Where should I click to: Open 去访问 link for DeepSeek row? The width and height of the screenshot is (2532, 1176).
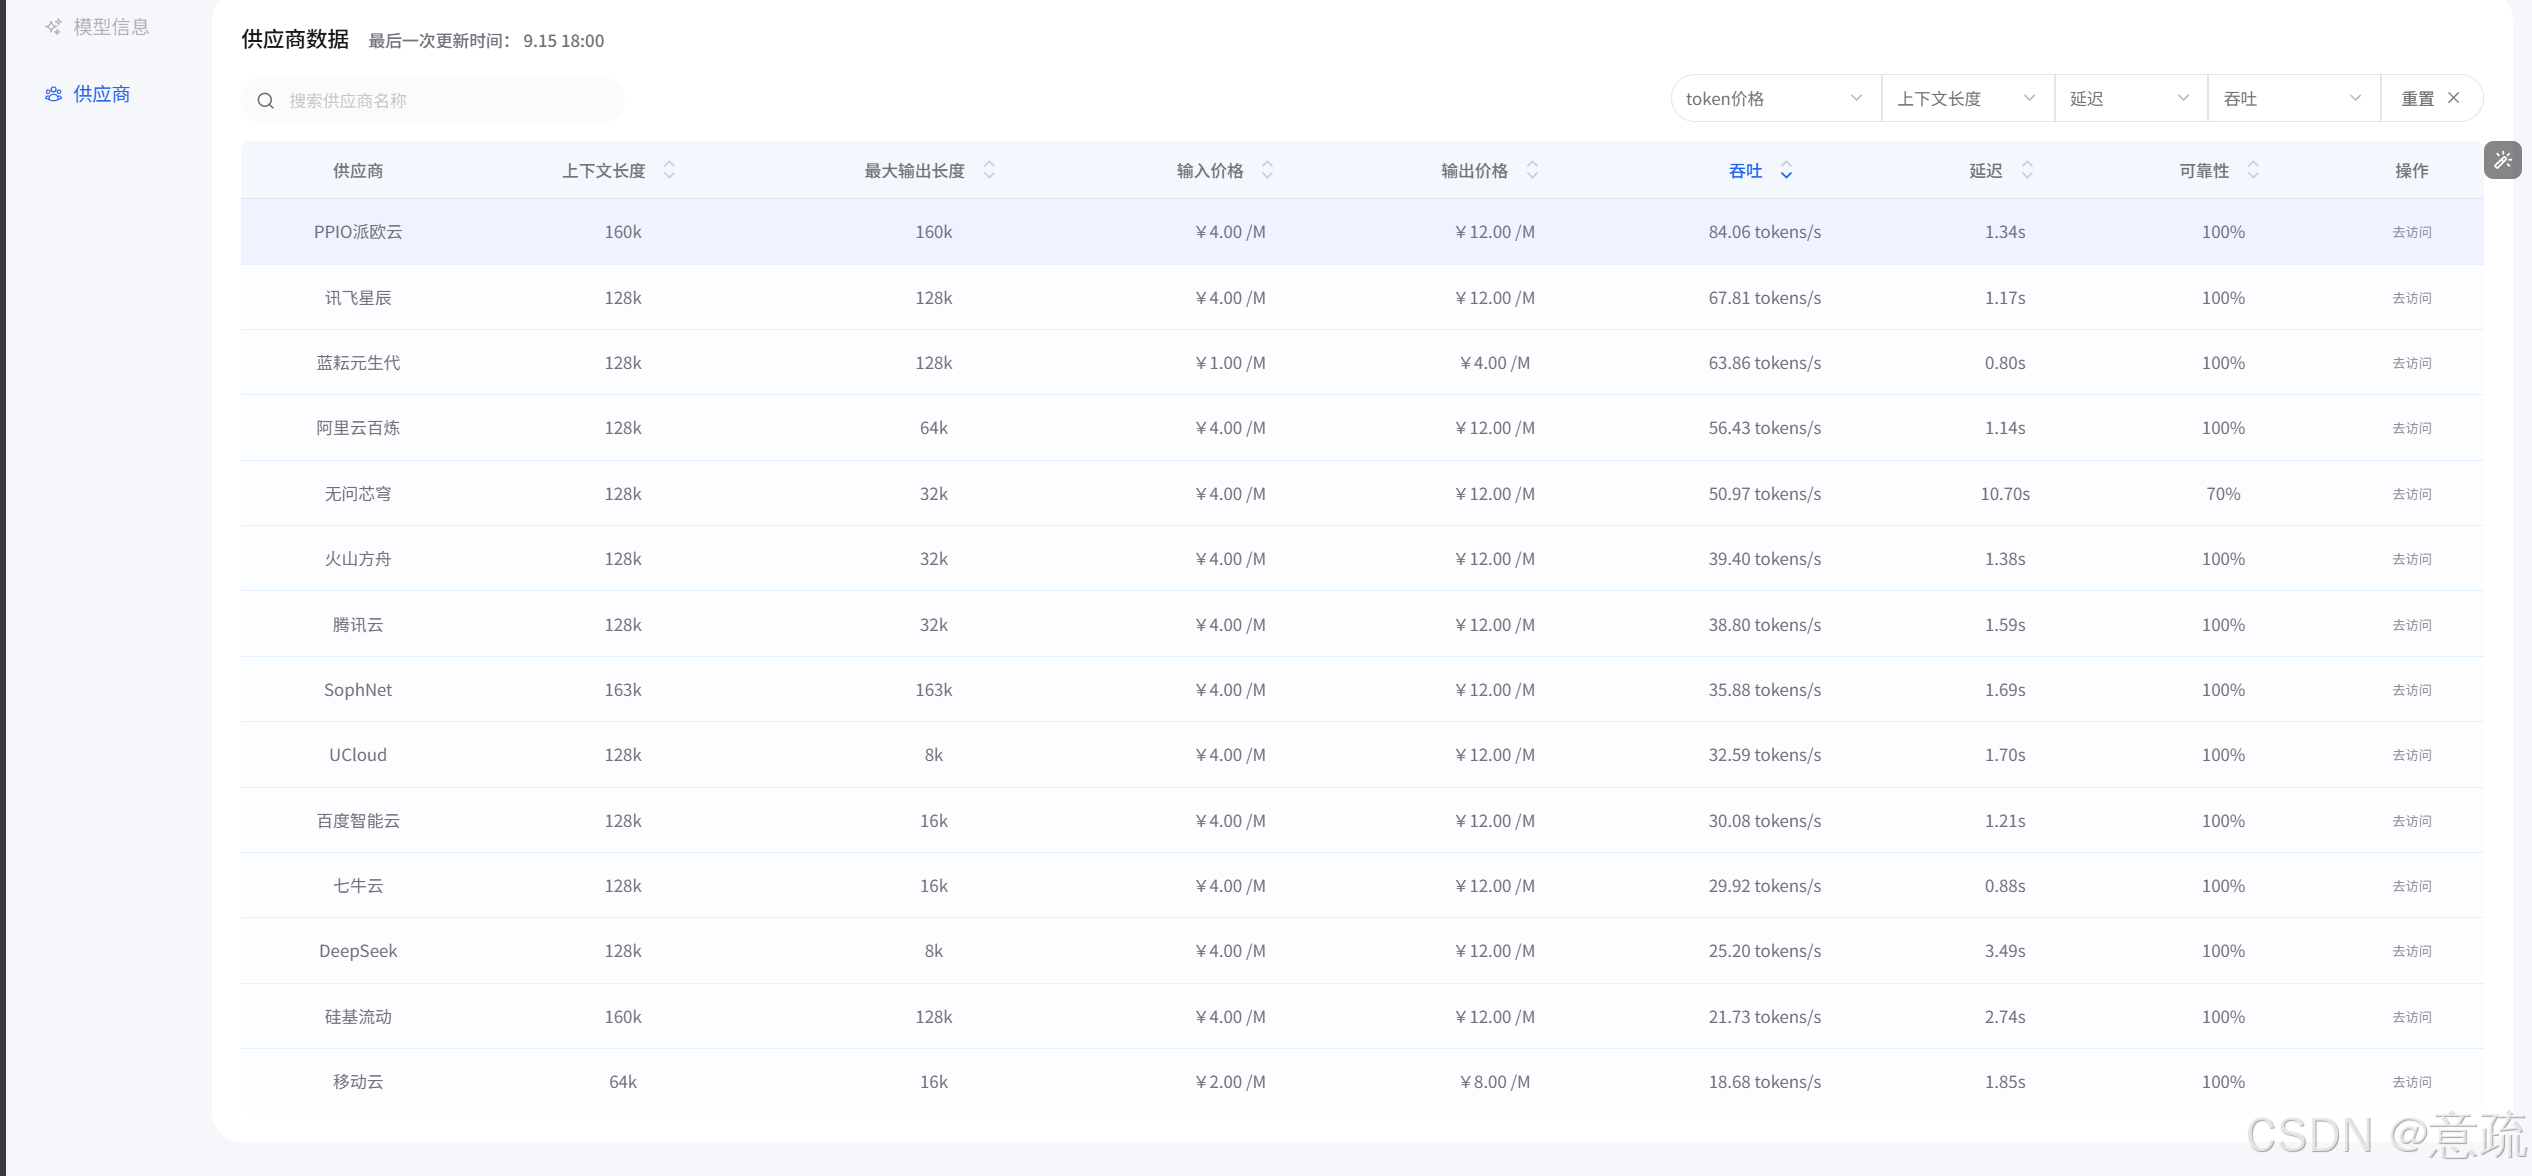[x=2411, y=951]
